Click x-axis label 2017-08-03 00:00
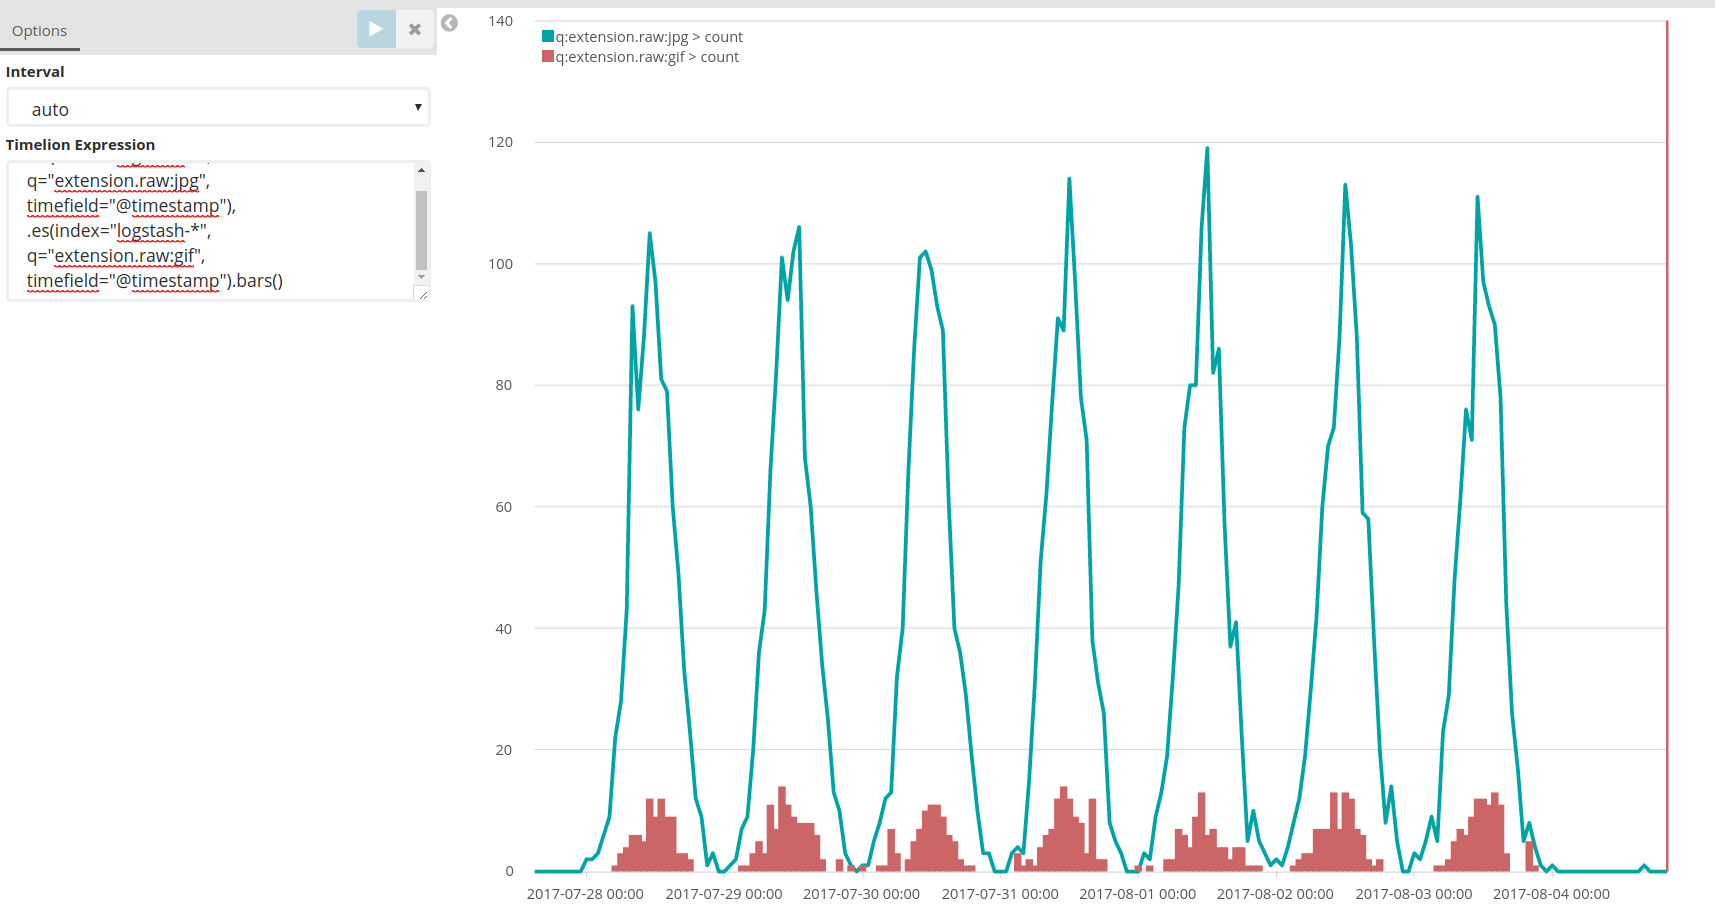The height and width of the screenshot is (906, 1715). pyautogui.click(x=1414, y=894)
